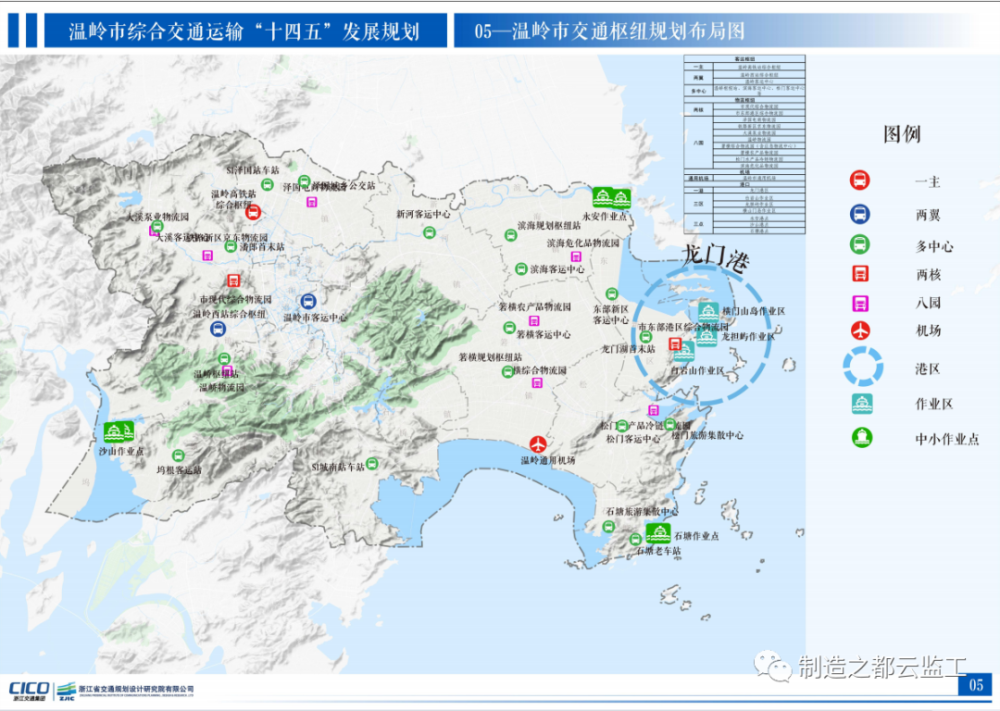Click the green bus marker at 箬横客运中心
This screenshot has width=1000, height=711.
[509, 328]
